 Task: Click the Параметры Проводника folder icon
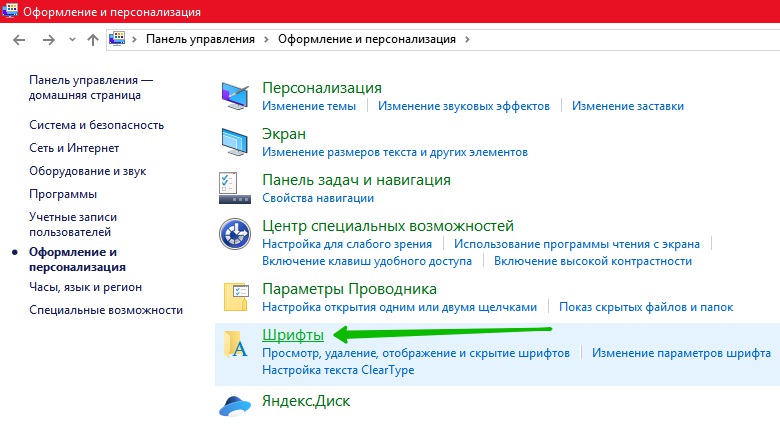[x=236, y=297]
